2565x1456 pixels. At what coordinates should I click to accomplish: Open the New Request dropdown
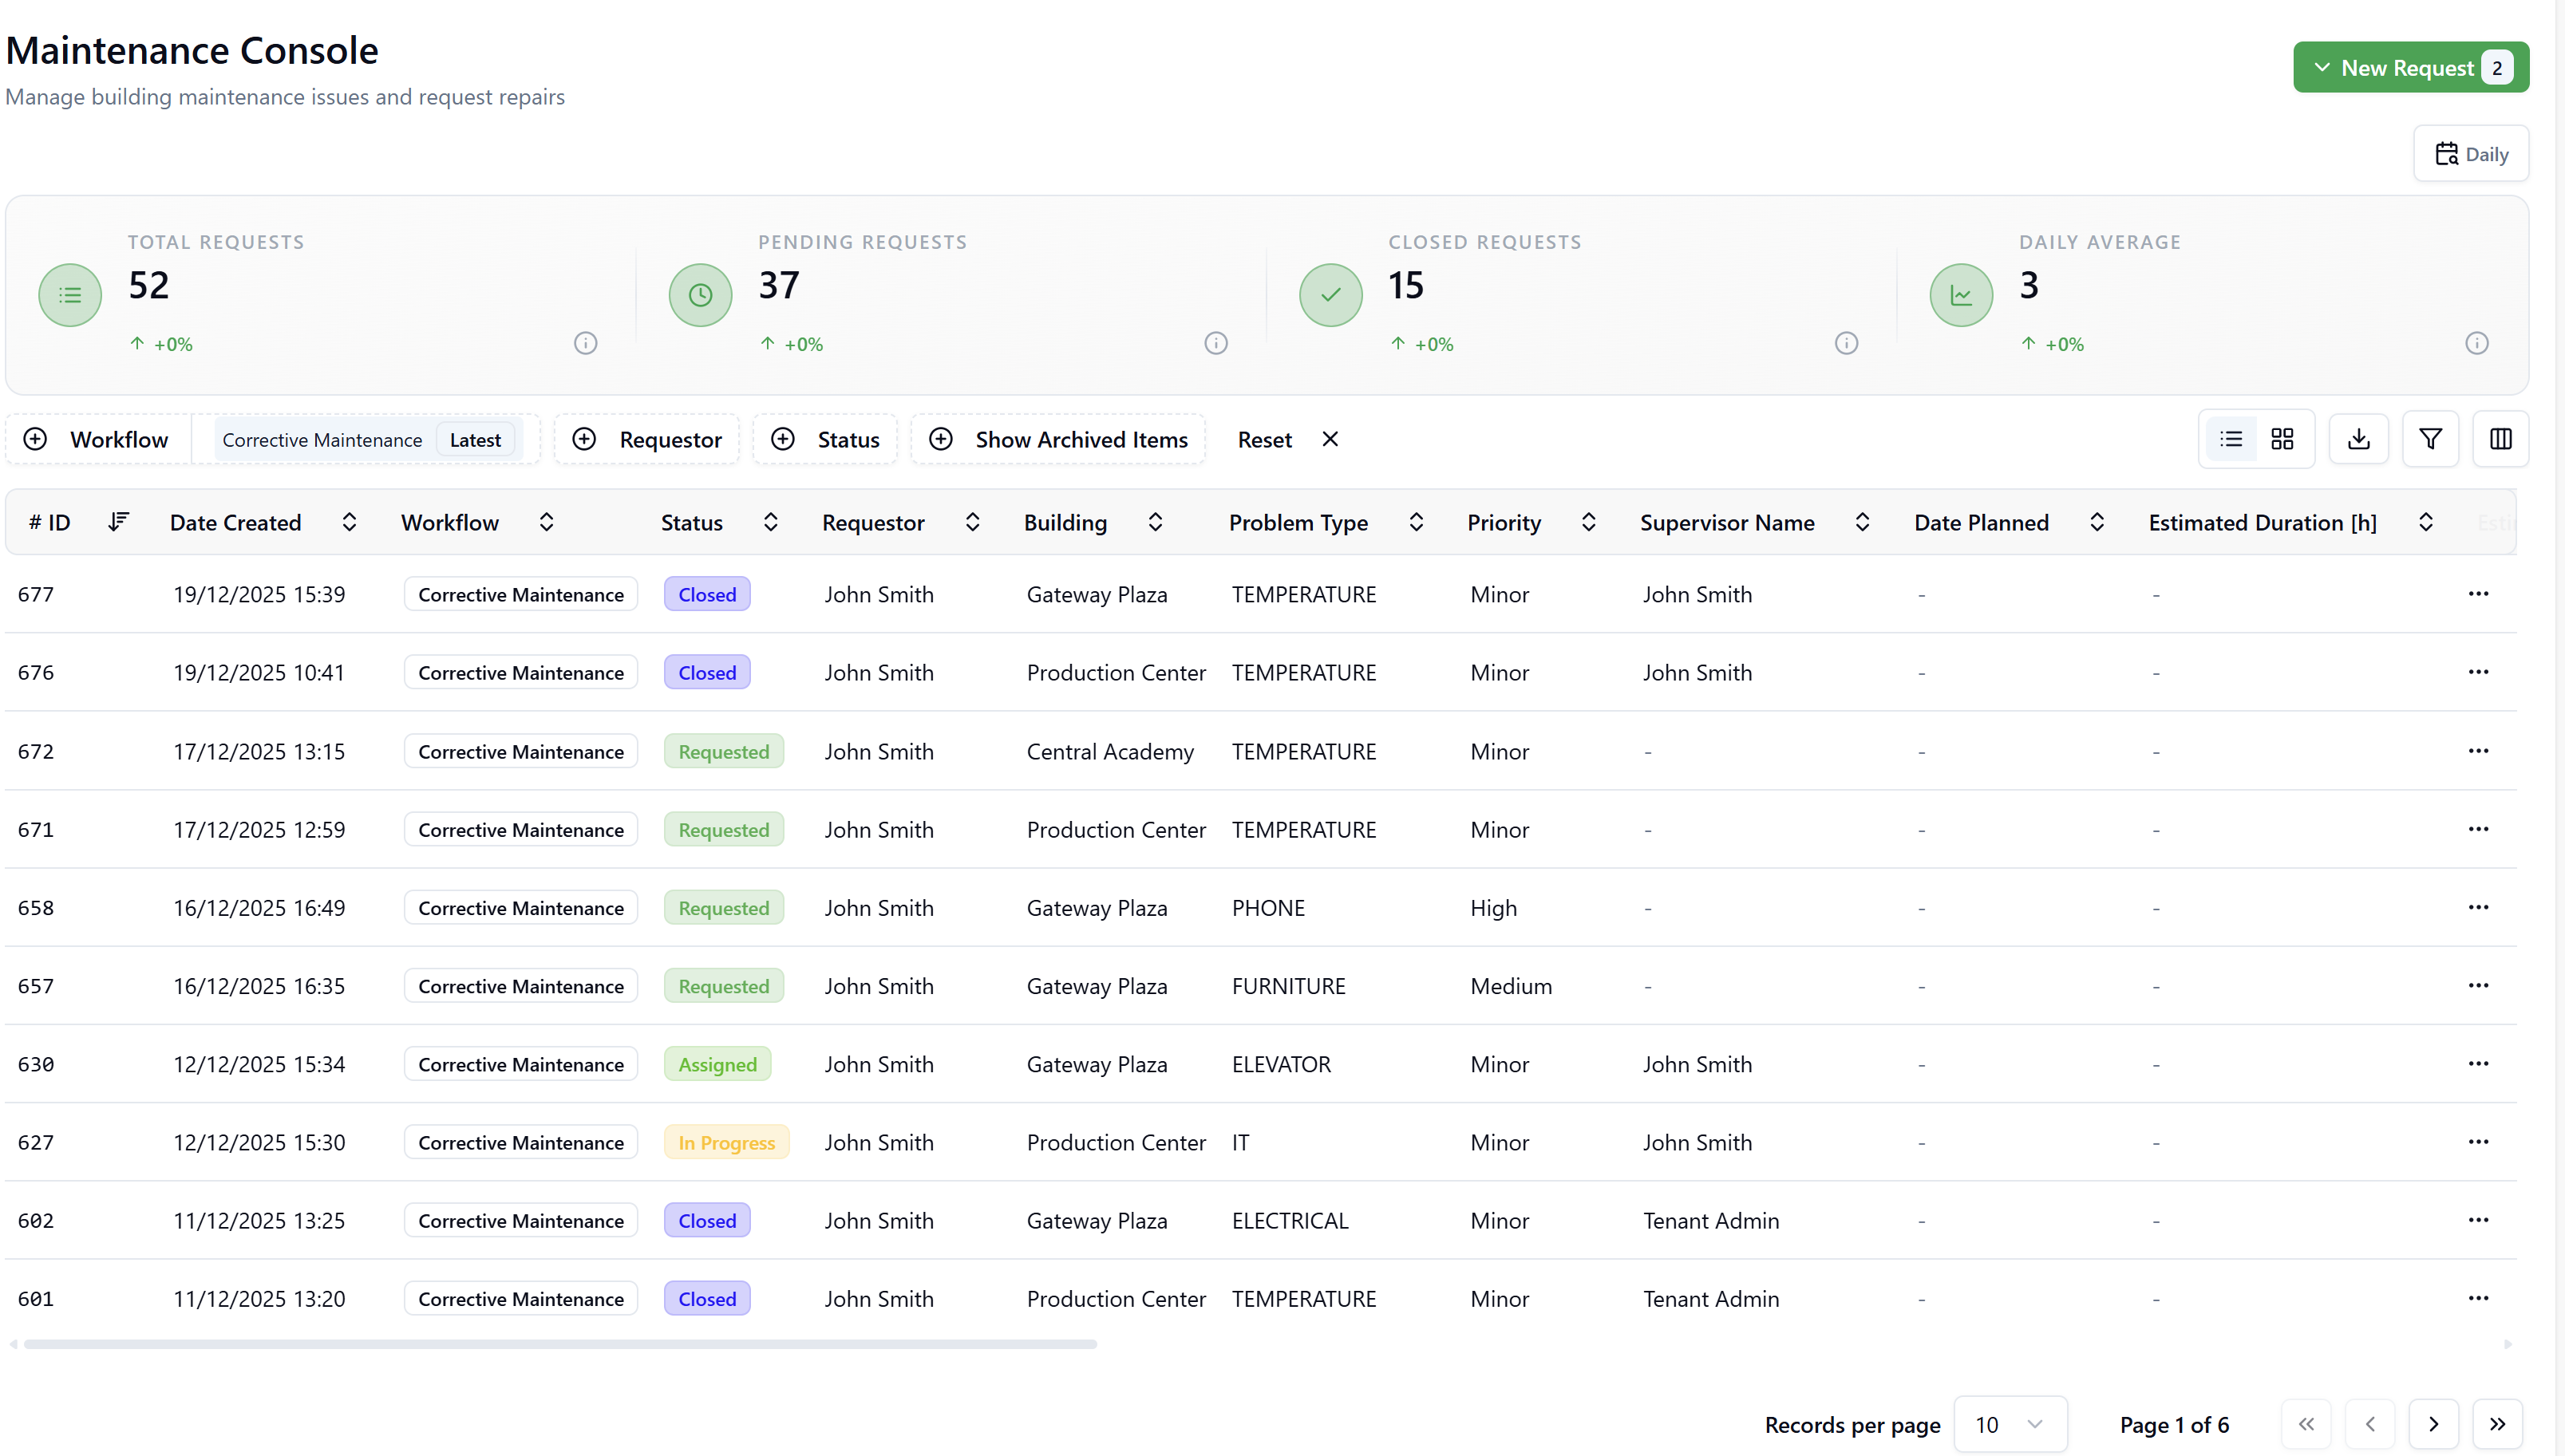pos(2410,67)
